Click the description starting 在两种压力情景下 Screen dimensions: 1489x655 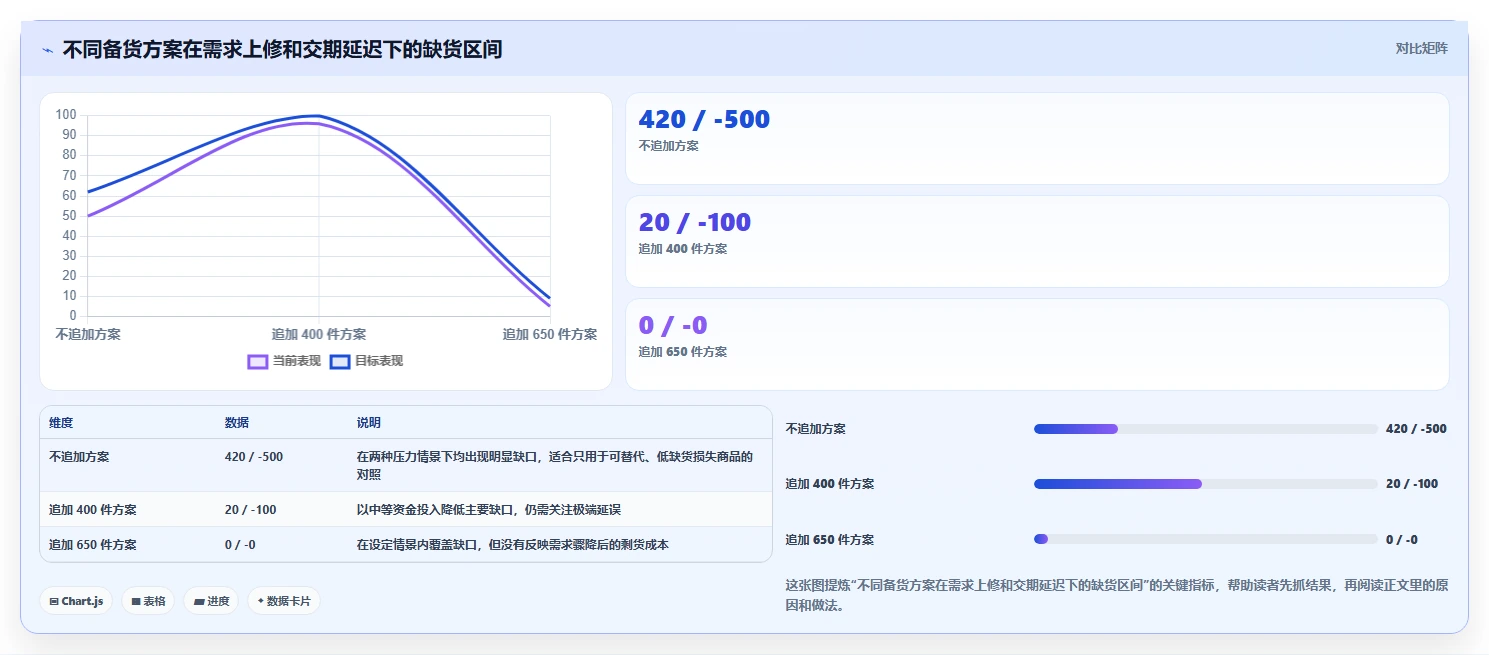(x=555, y=465)
